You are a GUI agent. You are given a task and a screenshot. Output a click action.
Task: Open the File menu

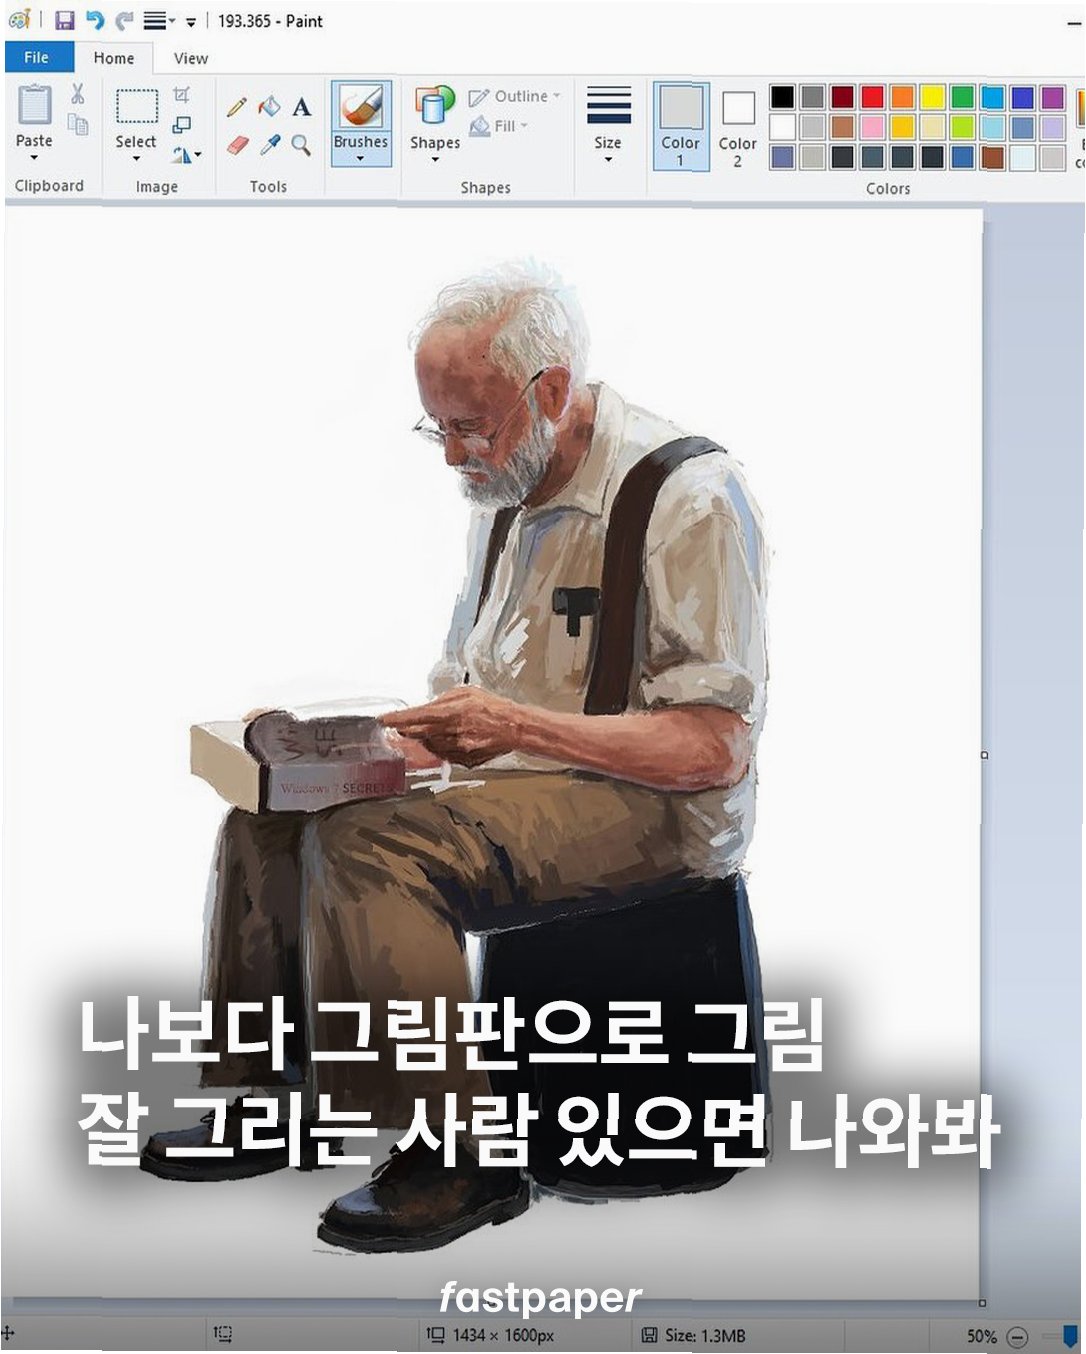coord(37,58)
